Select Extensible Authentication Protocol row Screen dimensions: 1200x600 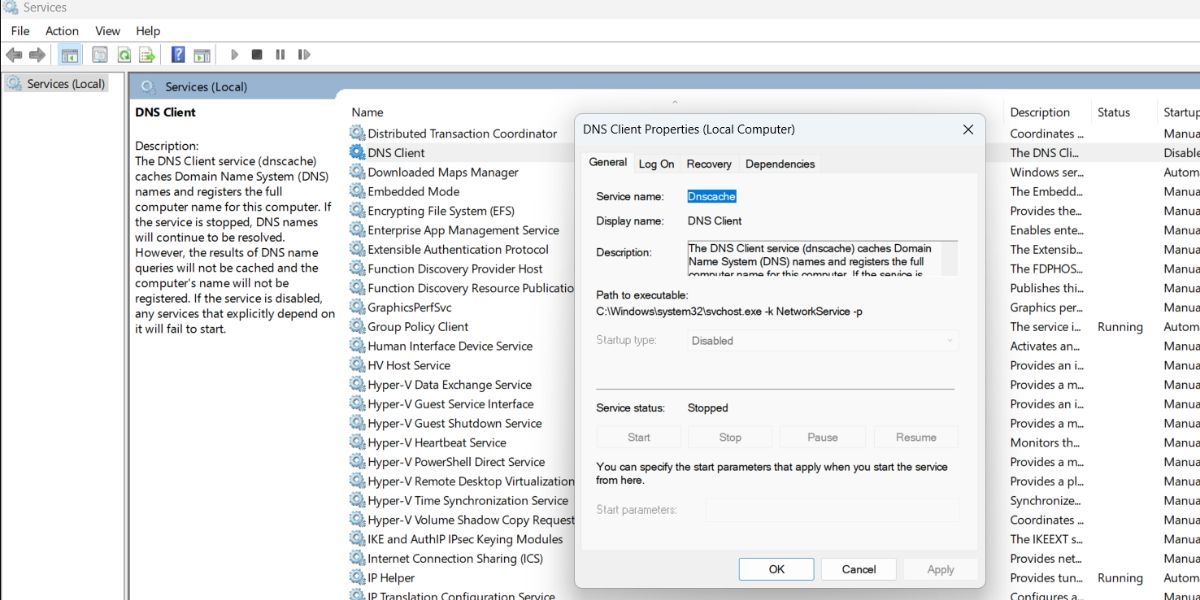point(458,249)
